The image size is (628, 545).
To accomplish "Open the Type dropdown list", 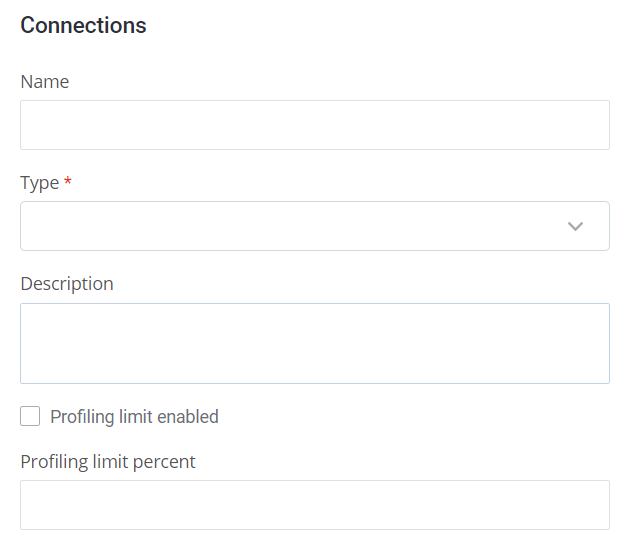I will click(314, 226).
